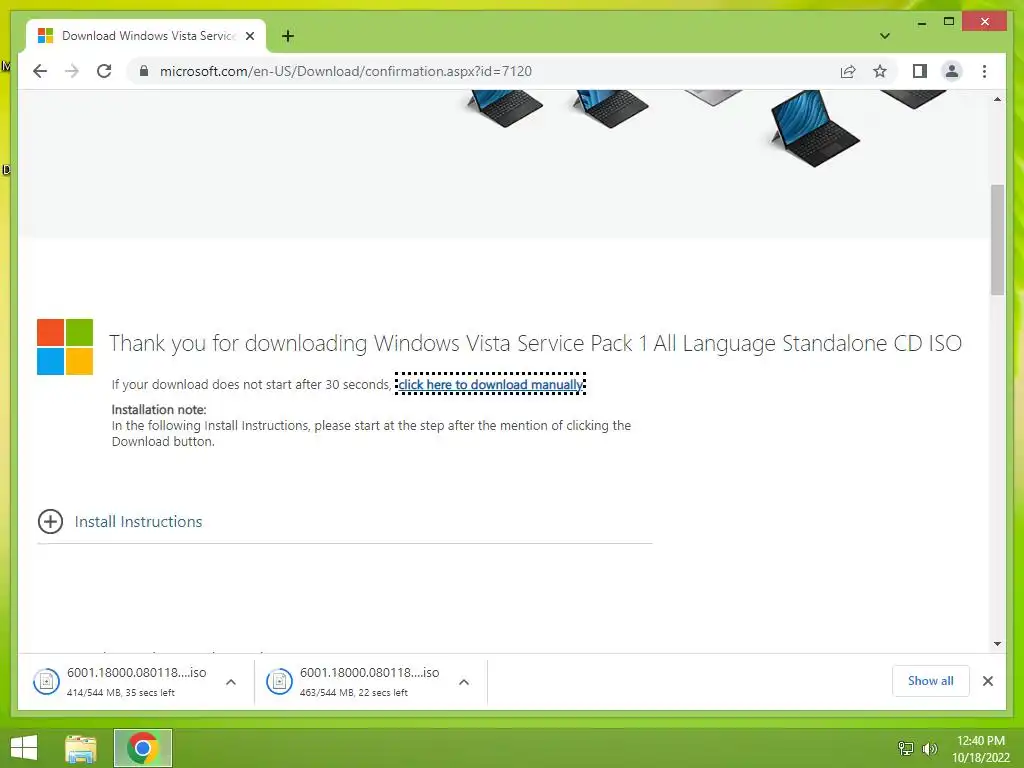Click the page scrollbar thumb

997,239
